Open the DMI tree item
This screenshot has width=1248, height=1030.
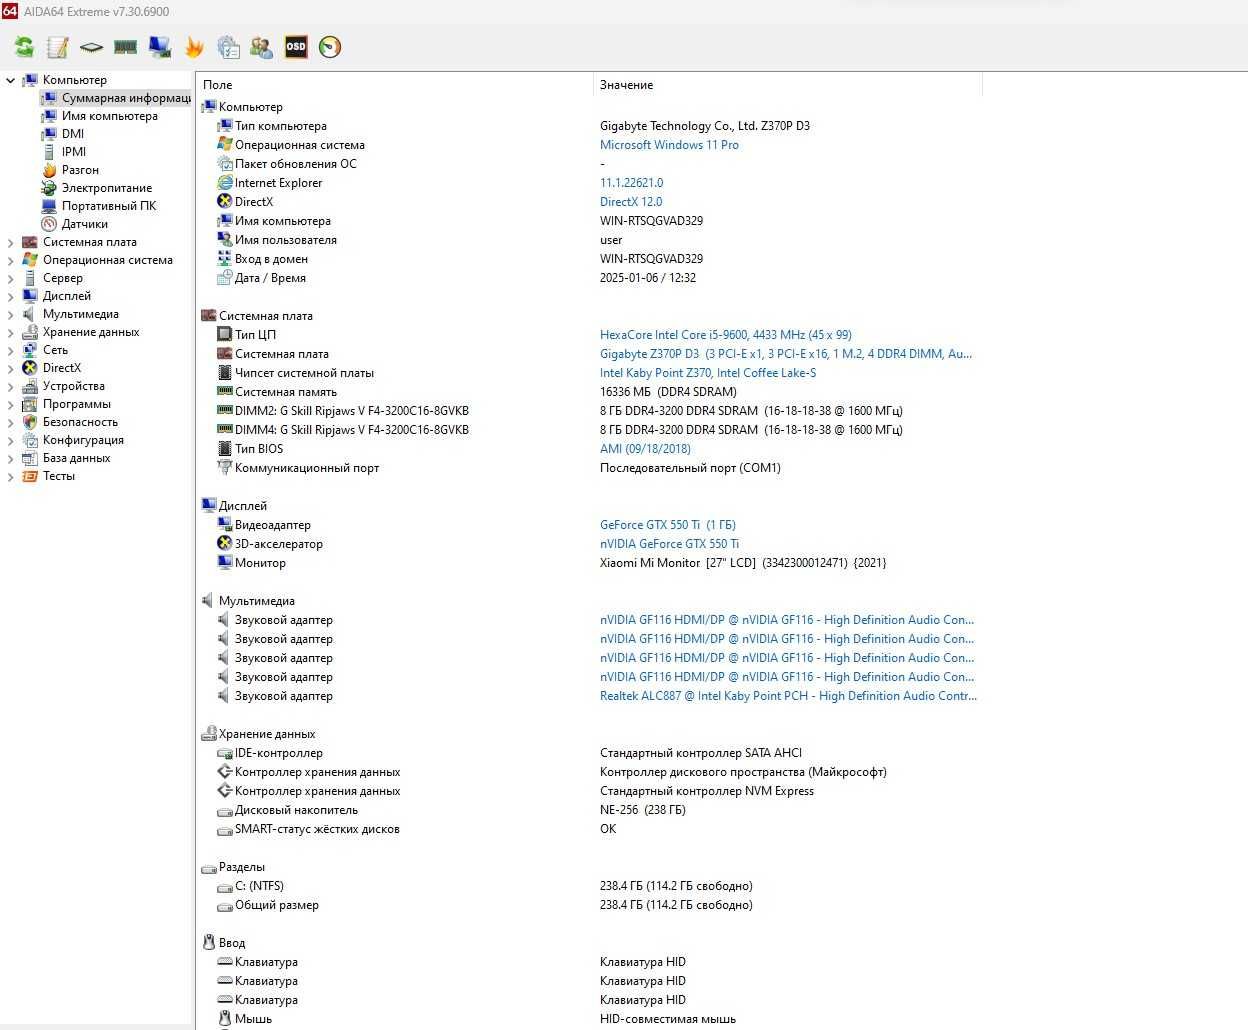[x=73, y=134]
